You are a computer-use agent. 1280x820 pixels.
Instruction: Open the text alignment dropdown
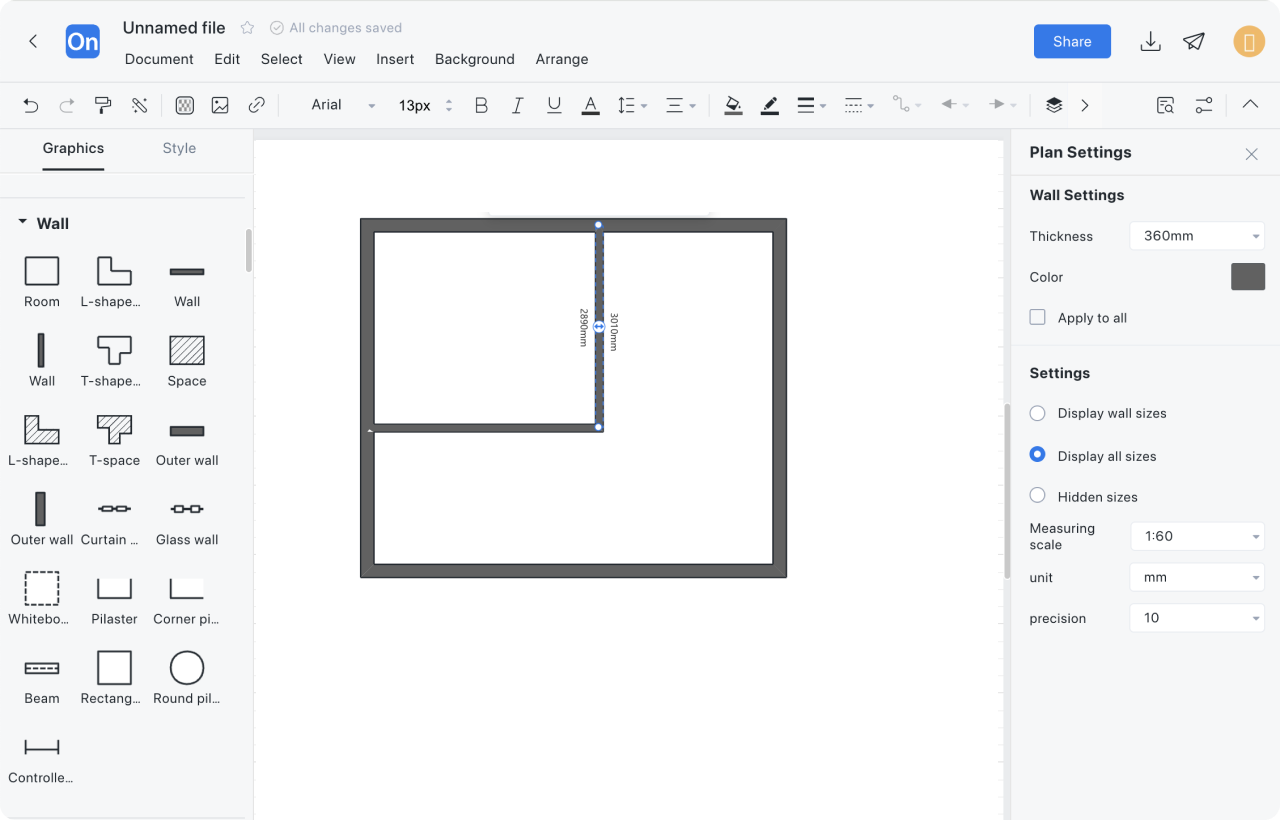click(x=681, y=105)
